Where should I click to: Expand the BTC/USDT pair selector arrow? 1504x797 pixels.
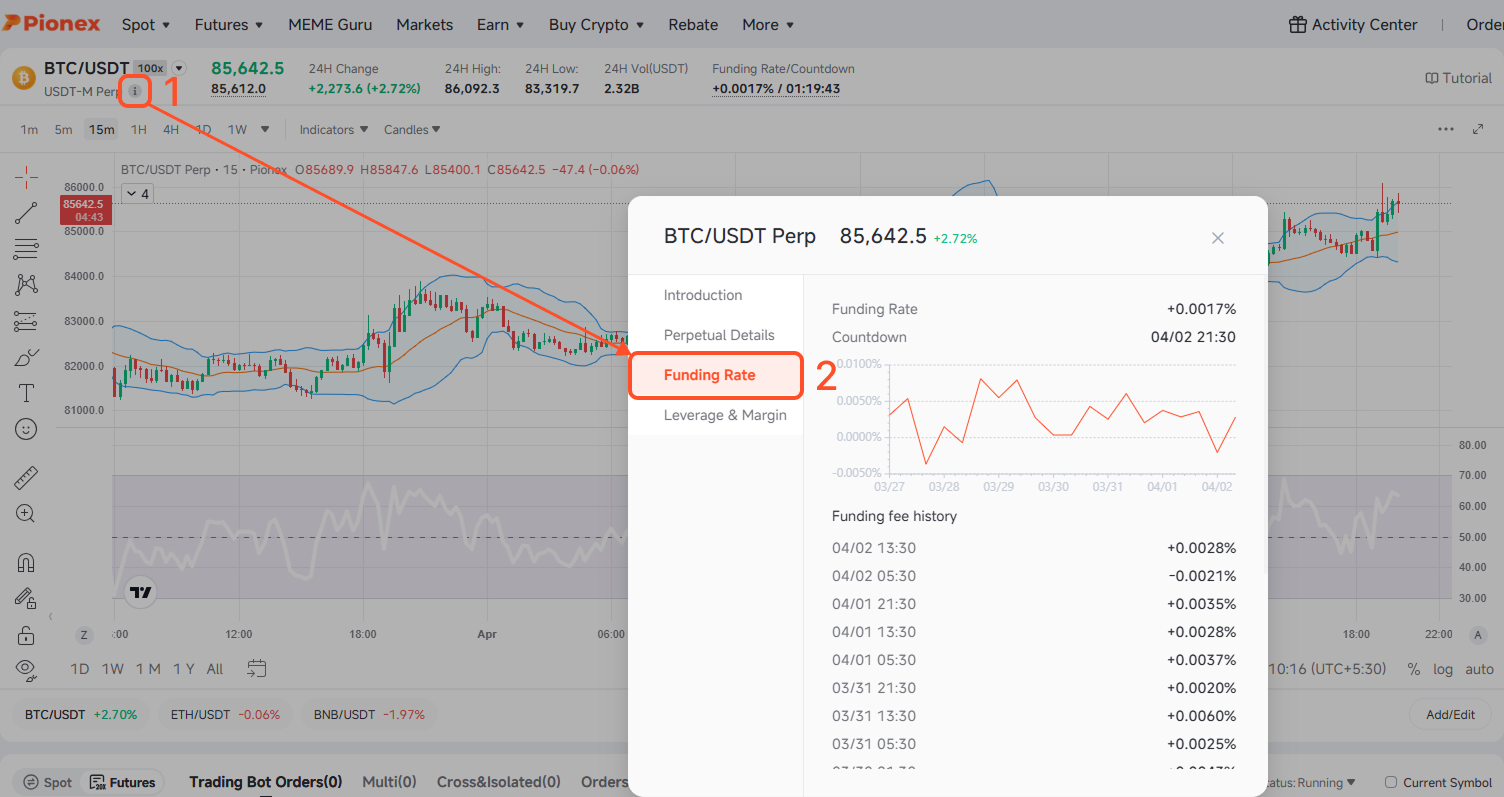[x=179, y=68]
